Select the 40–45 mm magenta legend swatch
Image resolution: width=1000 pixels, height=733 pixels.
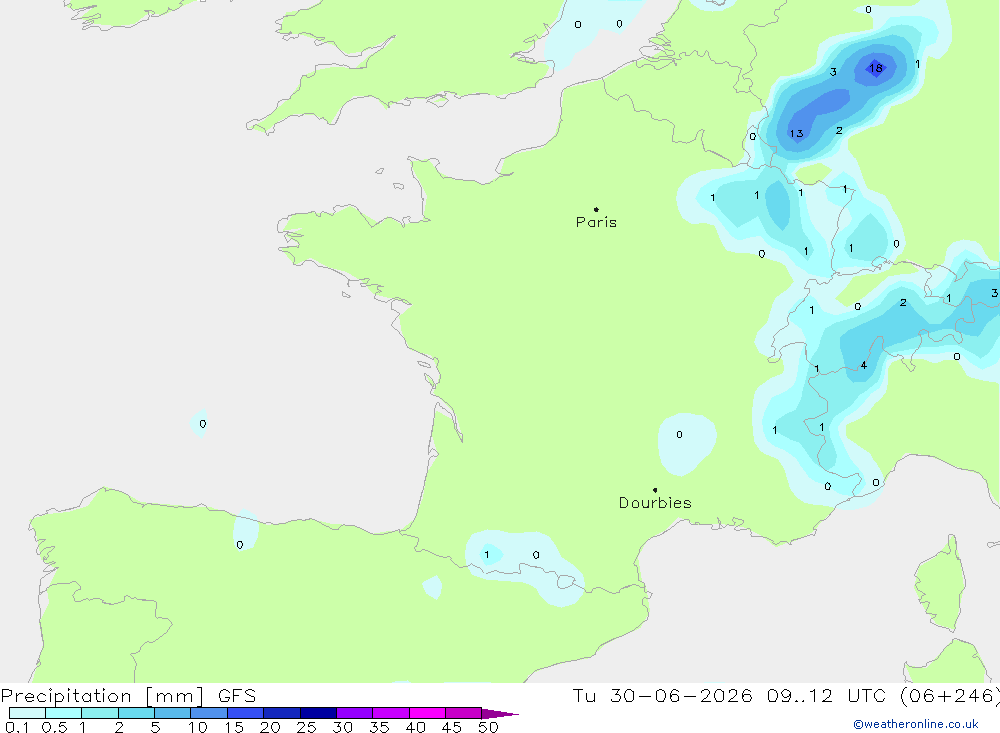[427, 713]
